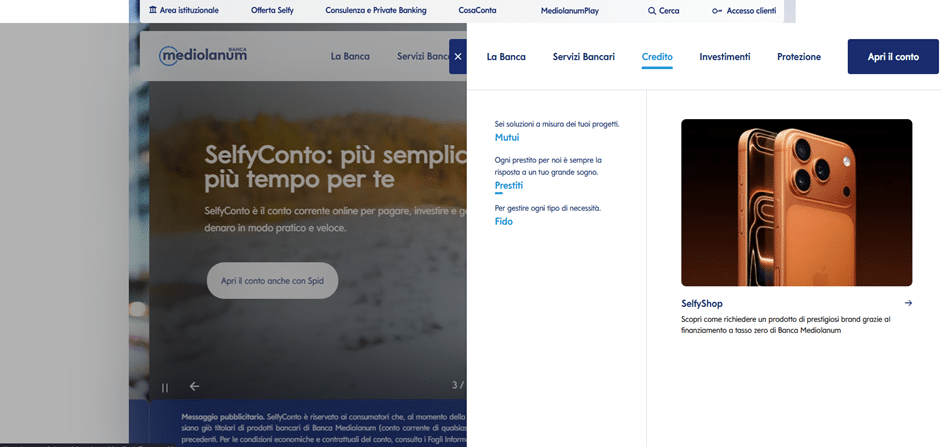Go to the Fido link
The height and width of the screenshot is (447, 941).
(x=503, y=221)
